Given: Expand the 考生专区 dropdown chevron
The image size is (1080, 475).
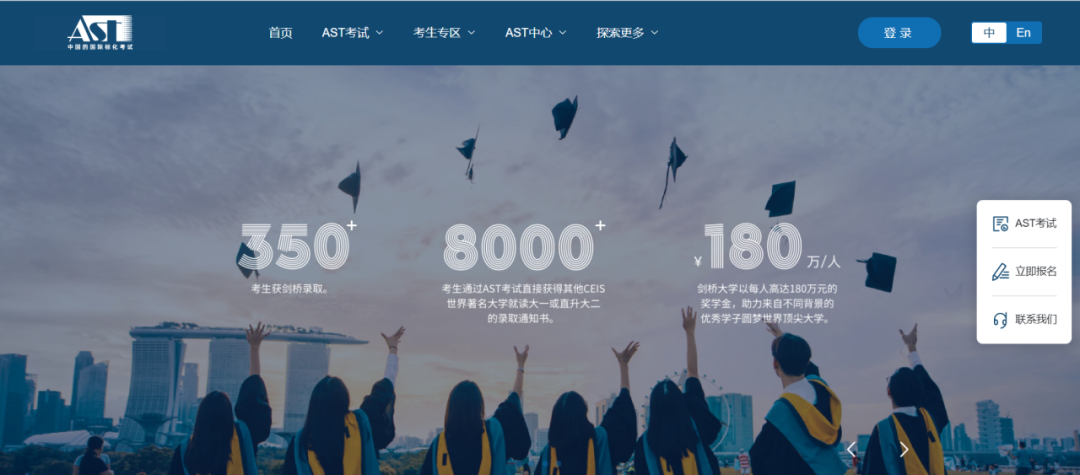Looking at the screenshot, I should point(471,32).
